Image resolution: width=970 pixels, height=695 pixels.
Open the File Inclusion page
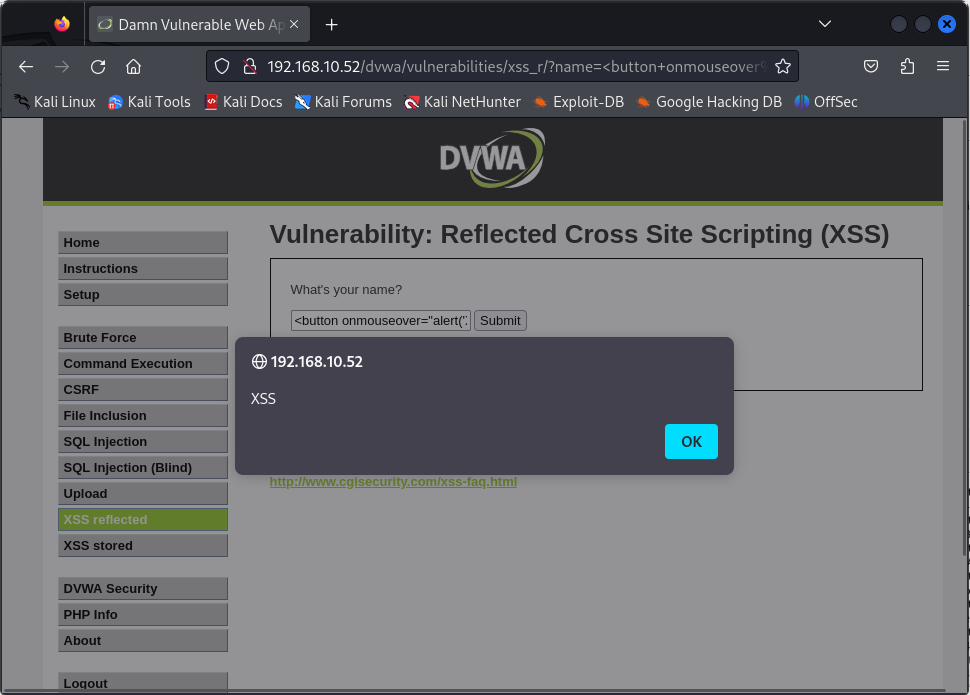143,415
